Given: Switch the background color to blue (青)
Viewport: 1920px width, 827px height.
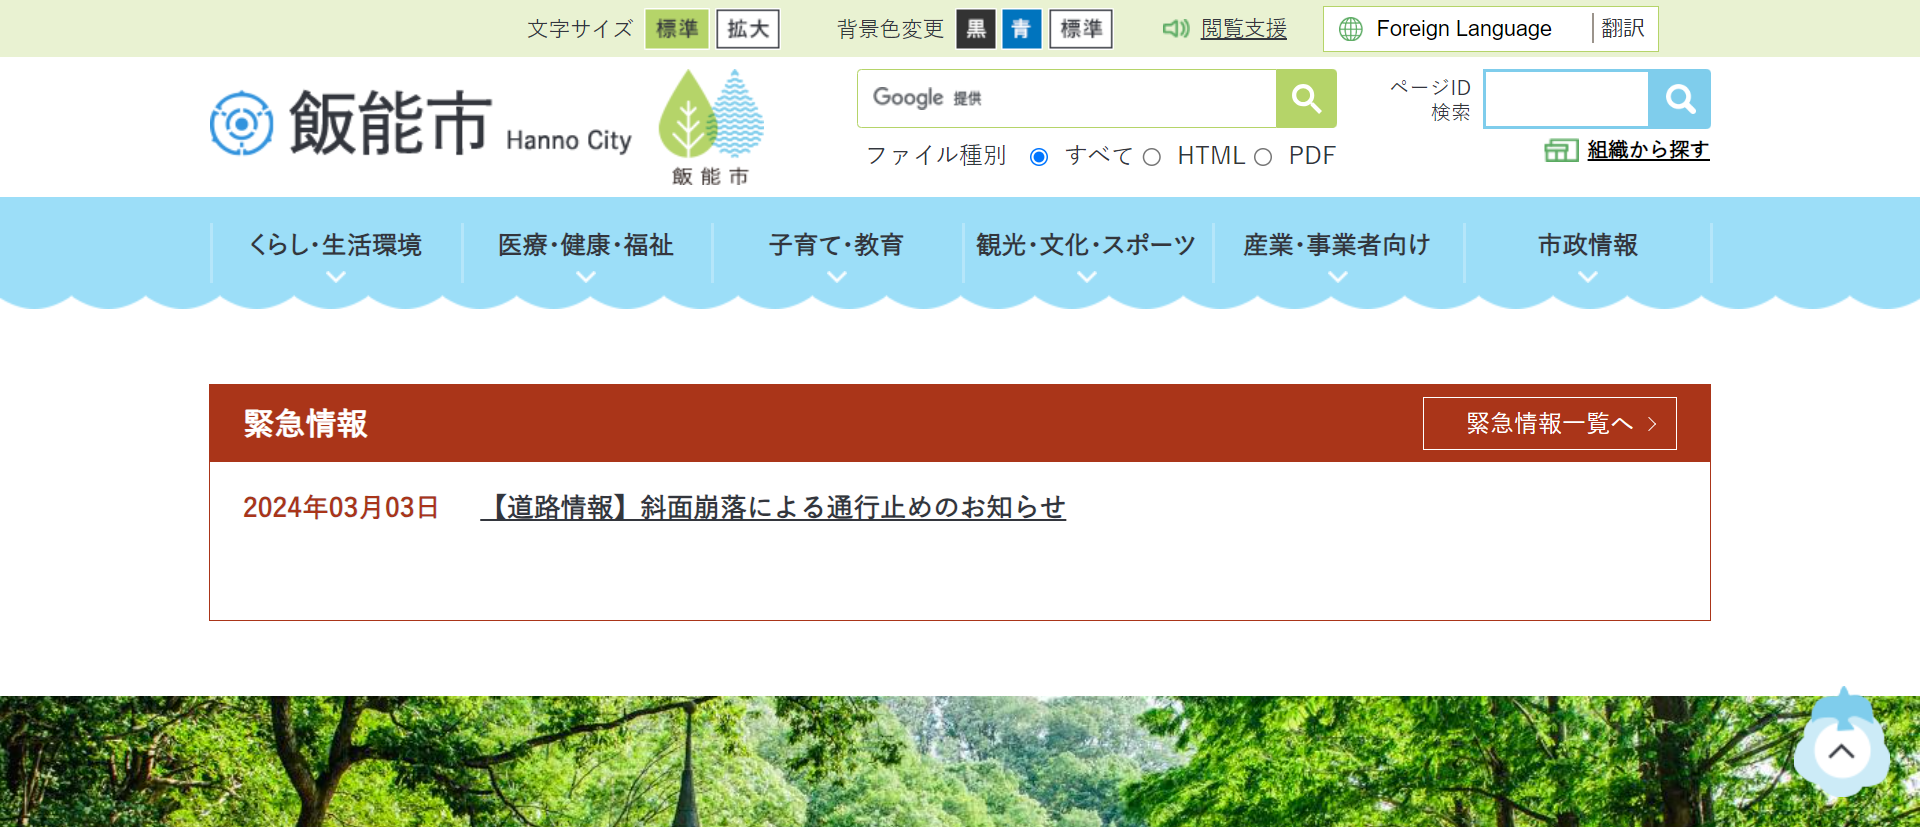Looking at the screenshot, I should coord(1022,29).
